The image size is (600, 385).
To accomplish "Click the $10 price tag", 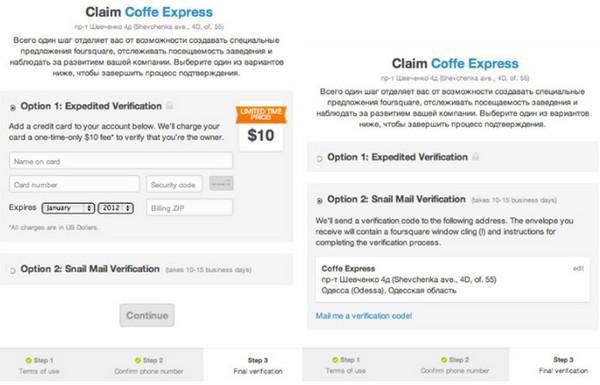I will click(x=261, y=135).
